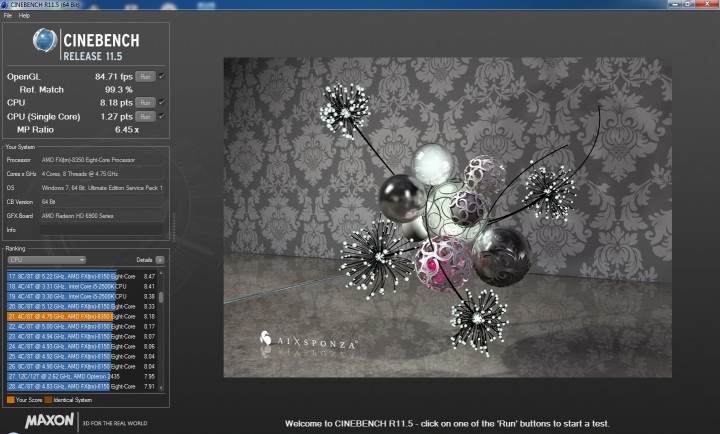Select the highlighted orange row 21 scoring 8.18
720x434 pixels.
click(82, 317)
